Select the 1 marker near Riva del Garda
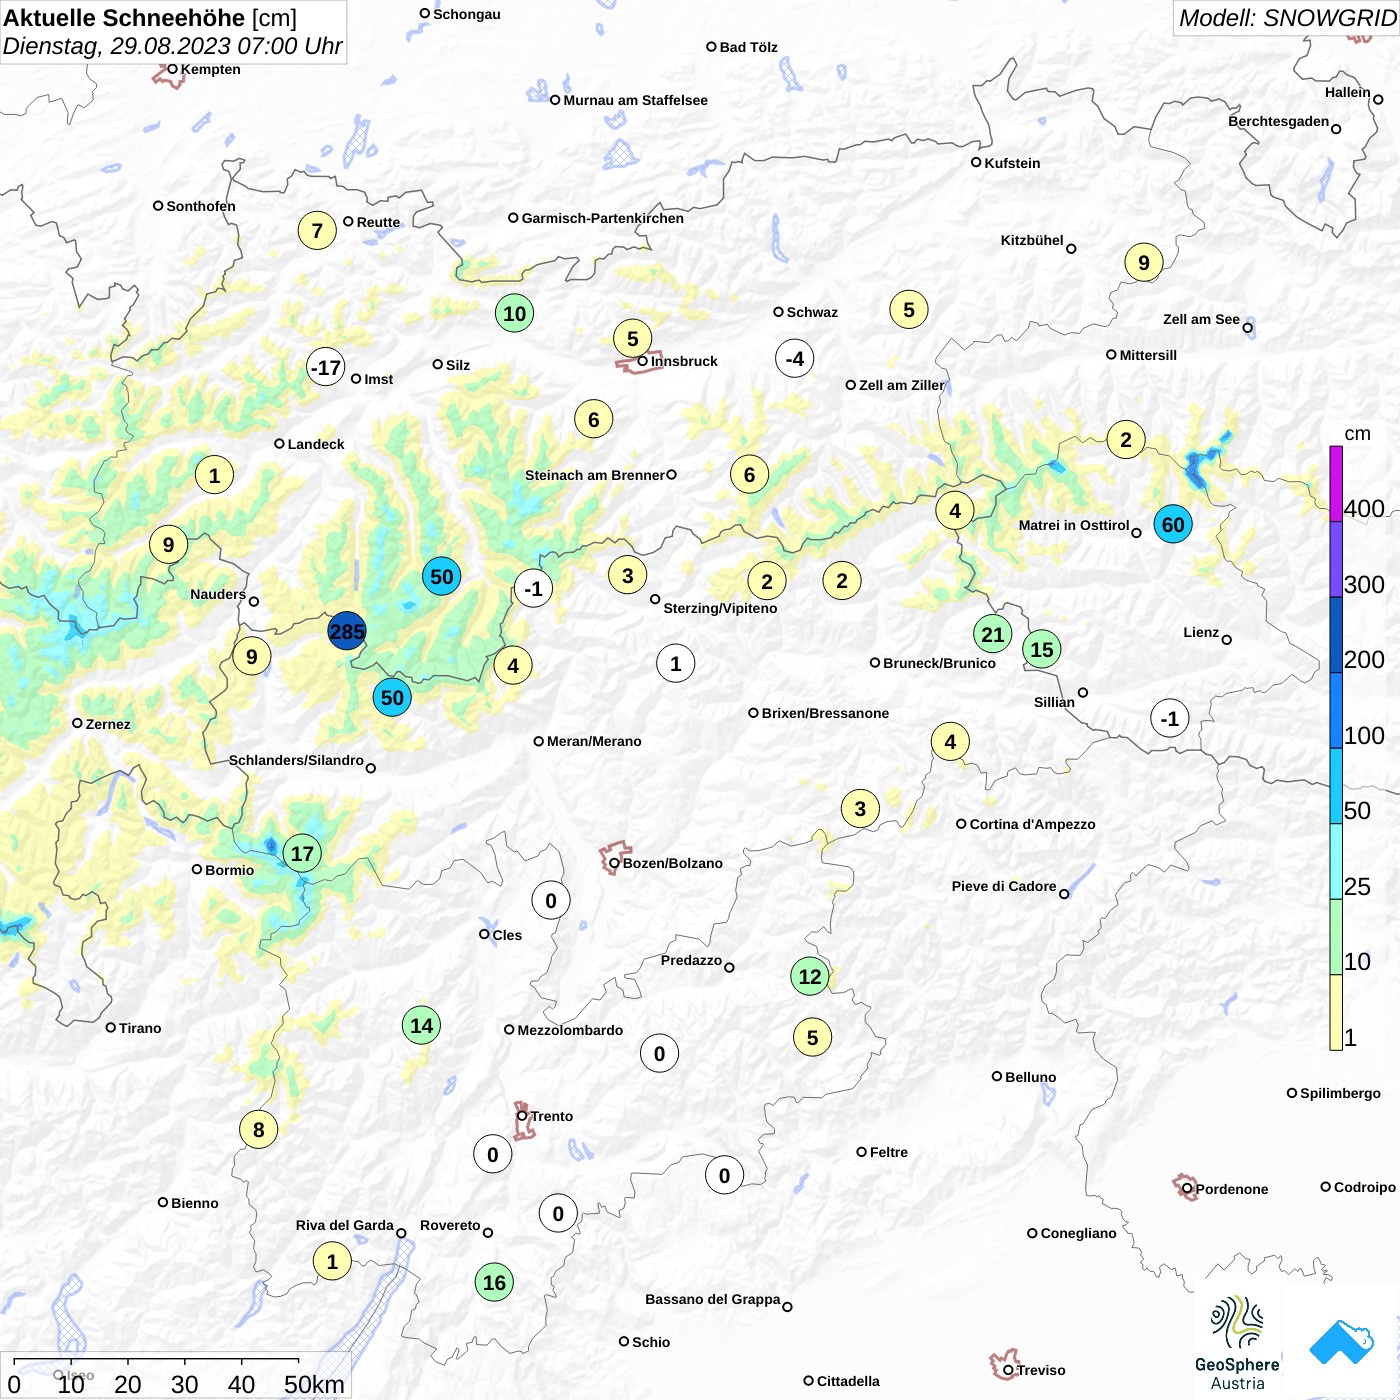This screenshot has width=1400, height=1400. tap(332, 1261)
